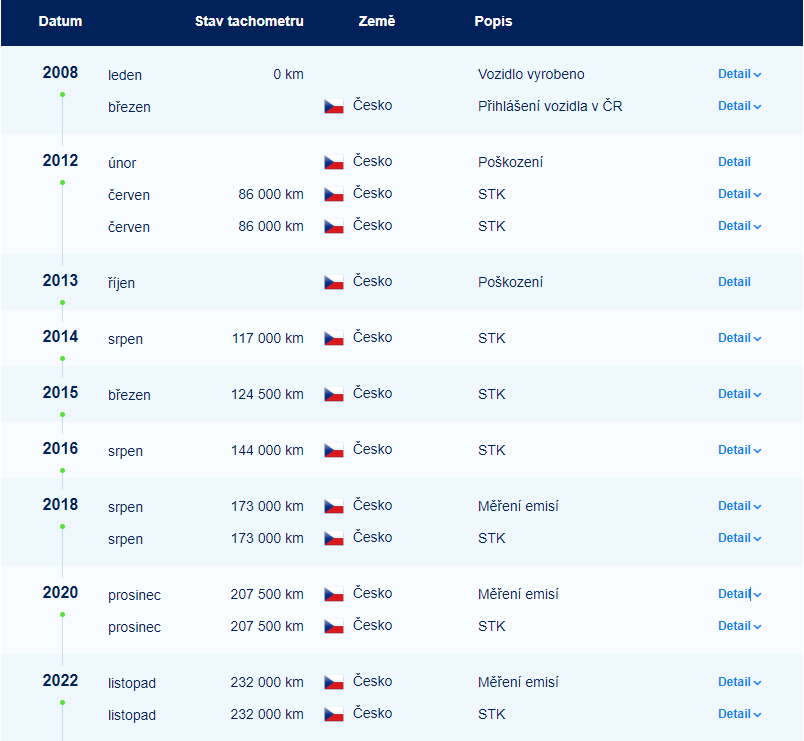Click the Czech flag icon in březen 2008 row
This screenshot has width=804, height=741.
pos(334,106)
